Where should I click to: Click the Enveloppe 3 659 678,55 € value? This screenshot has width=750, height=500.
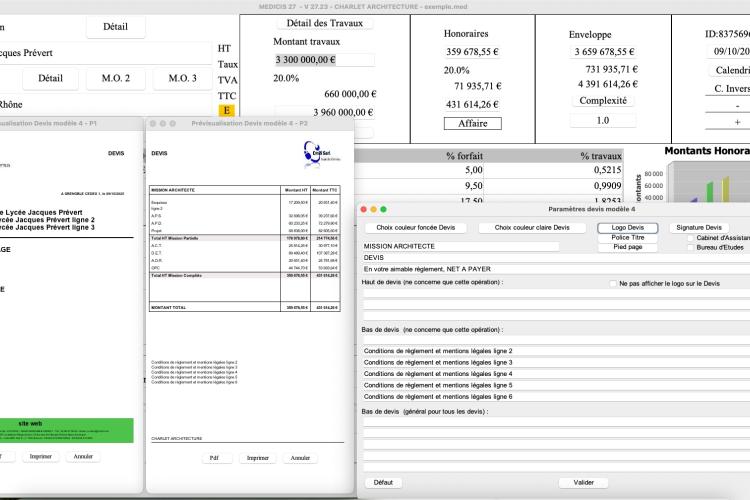[x=604, y=52]
